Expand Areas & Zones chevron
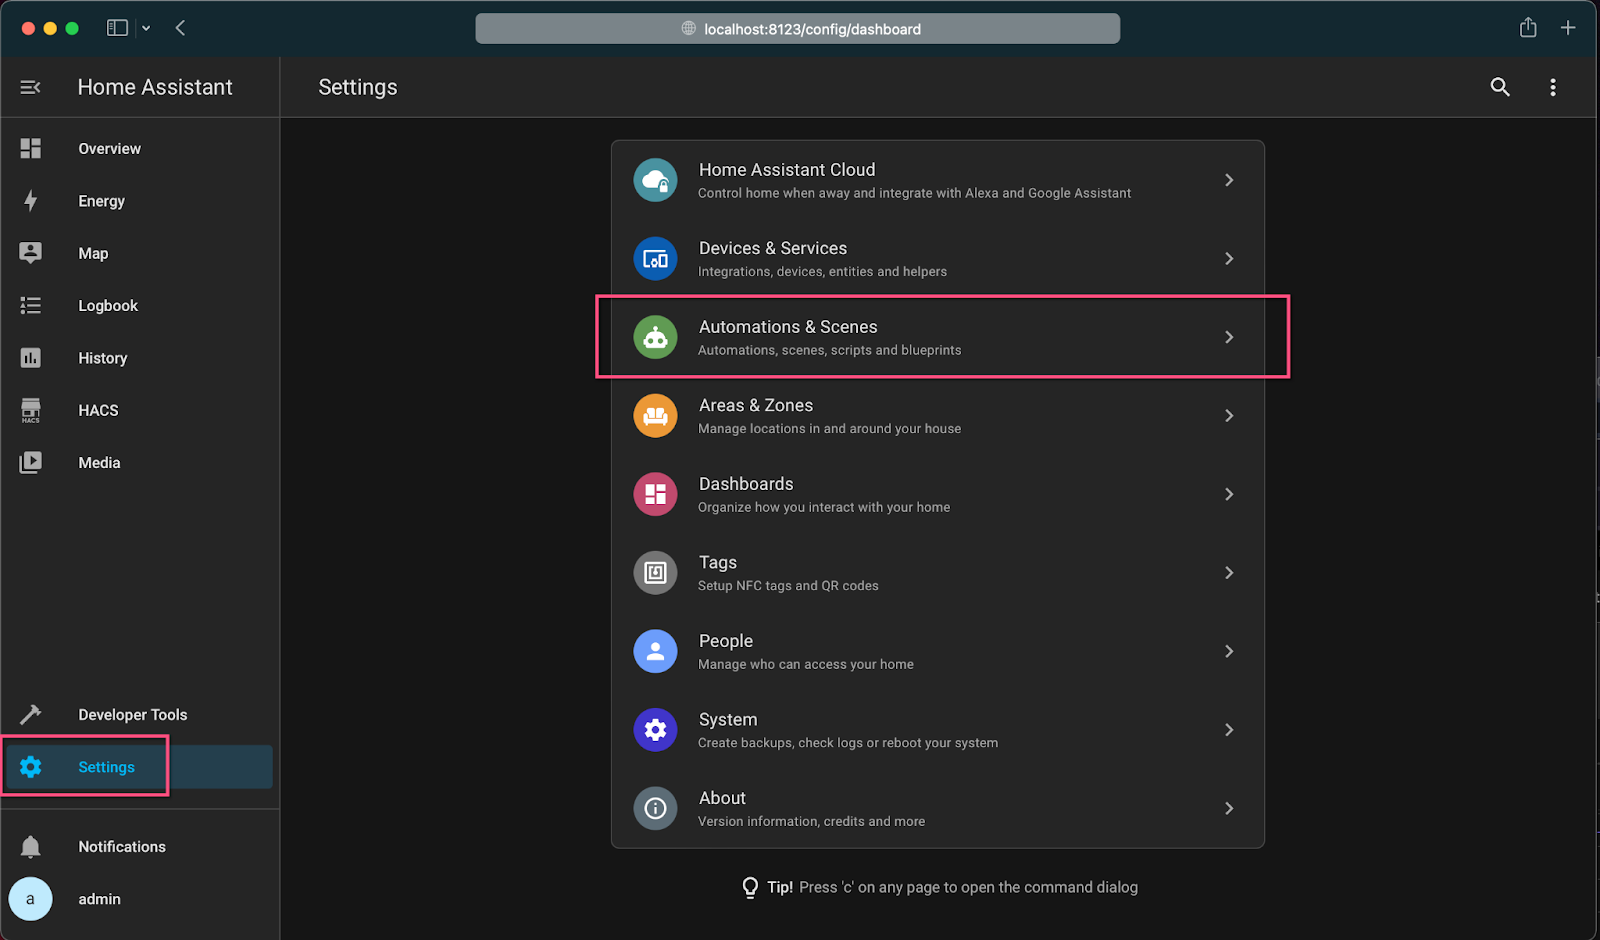This screenshot has height=940, width=1600. [1229, 416]
